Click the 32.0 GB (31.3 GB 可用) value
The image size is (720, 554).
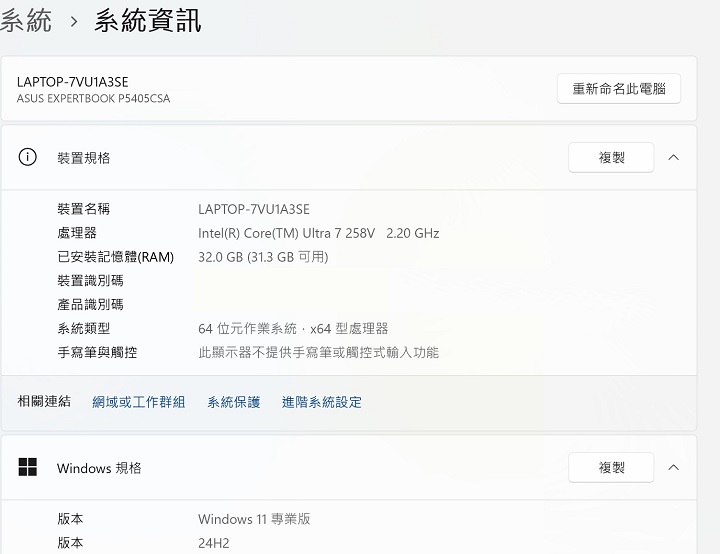(x=263, y=257)
